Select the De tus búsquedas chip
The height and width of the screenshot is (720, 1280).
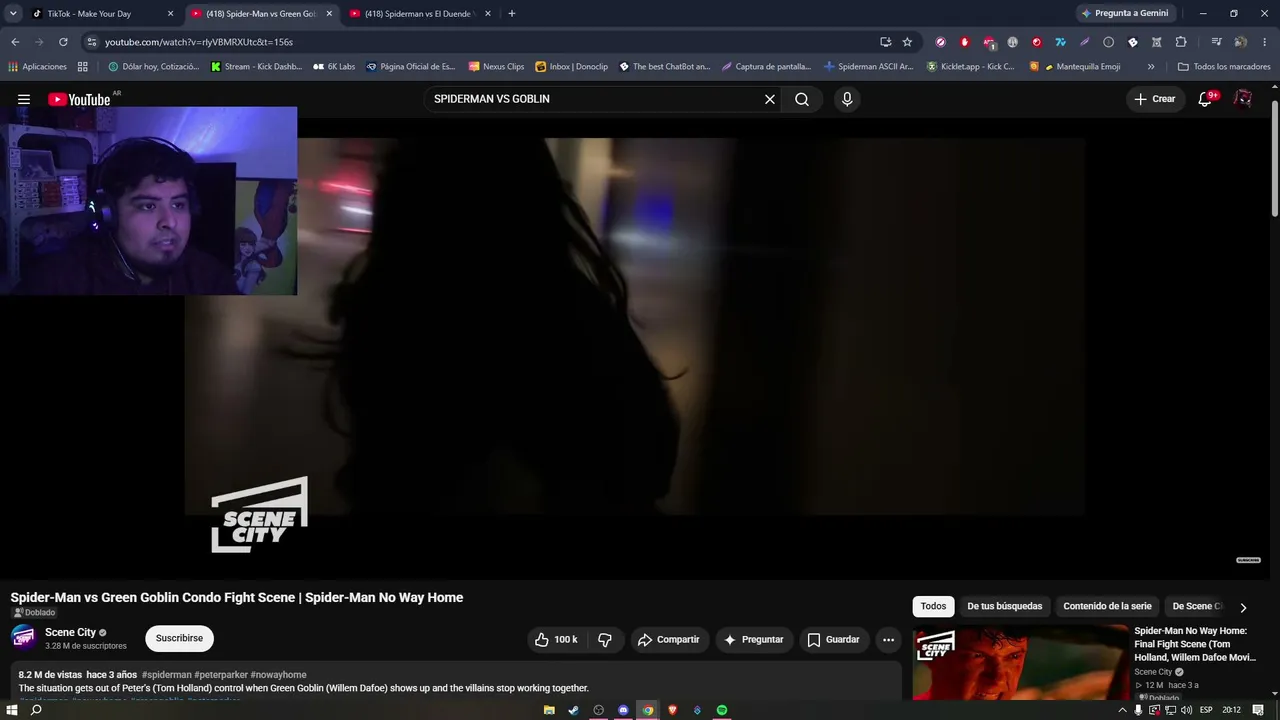(1004, 606)
